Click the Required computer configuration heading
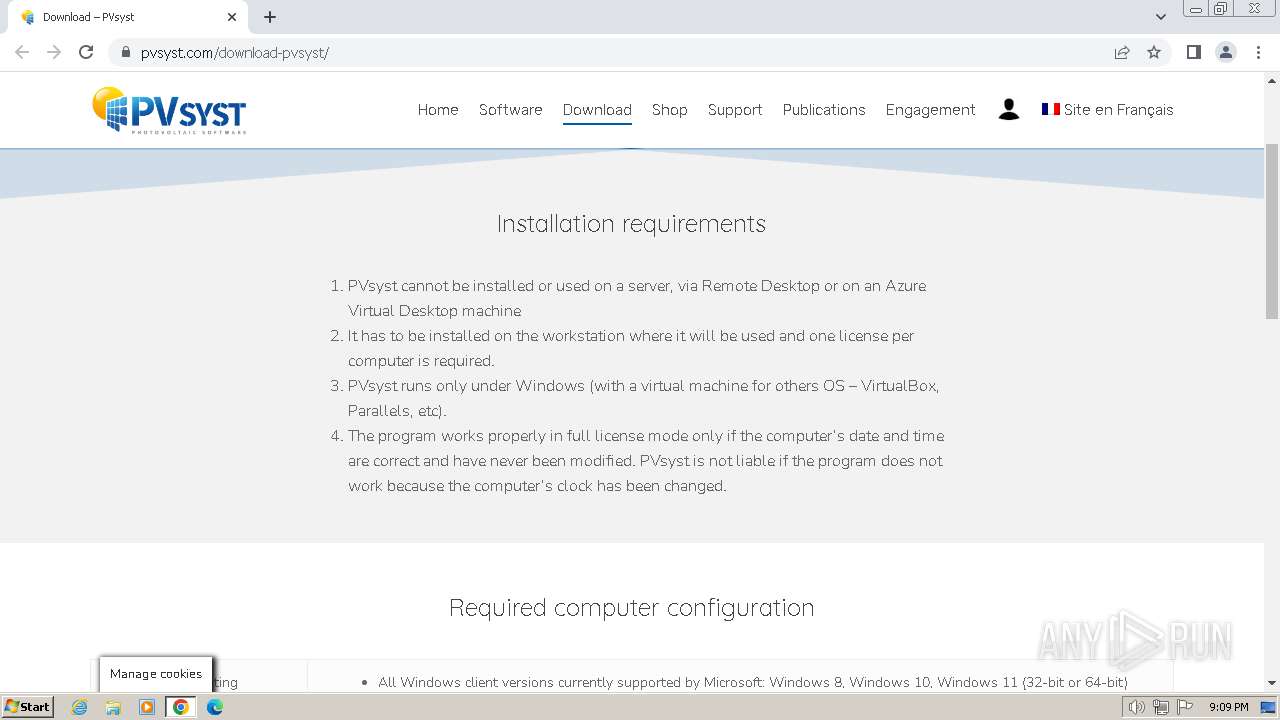The image size is (1280, 720). 631,608
